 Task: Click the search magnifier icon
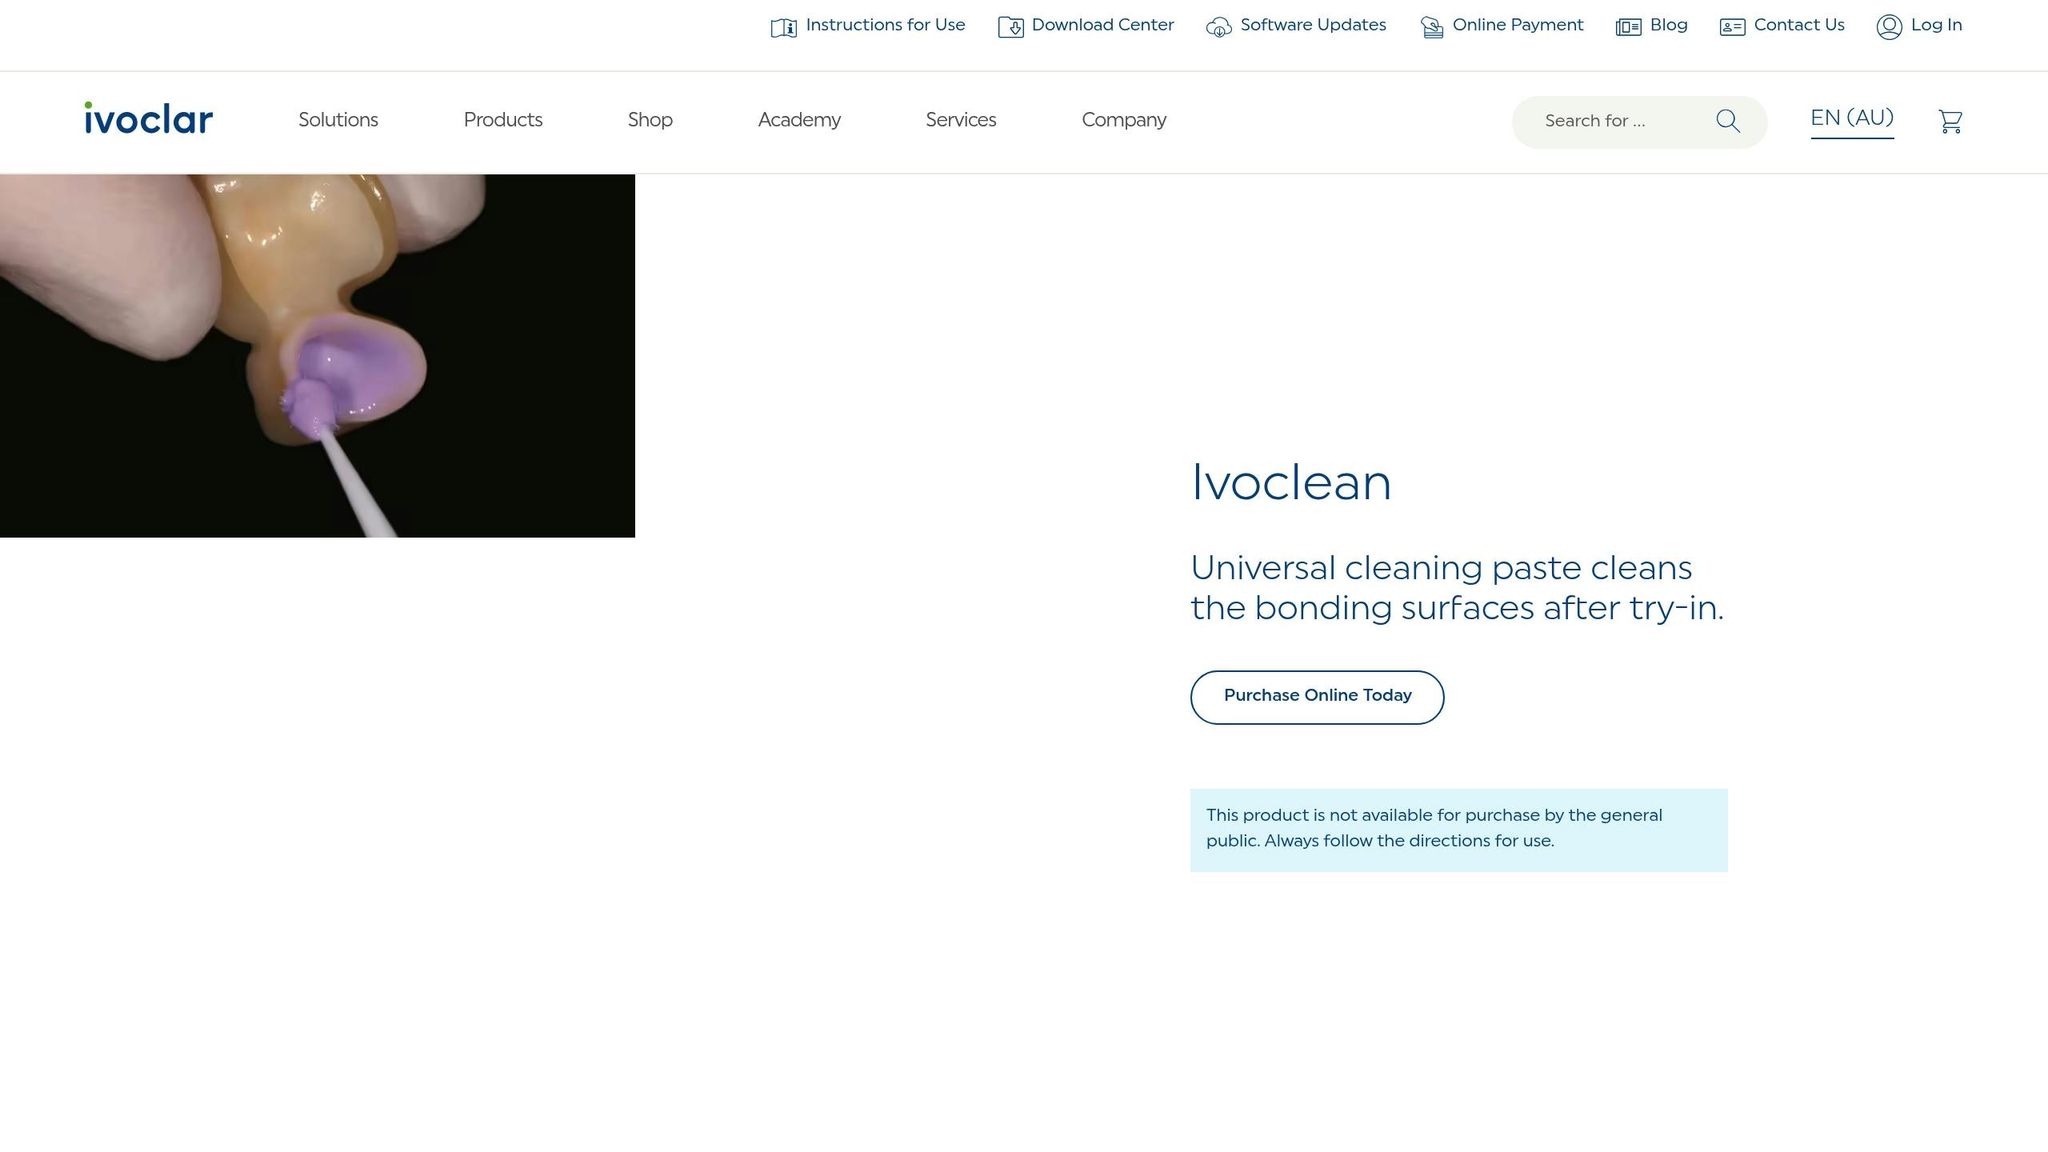pos(1728,121)
